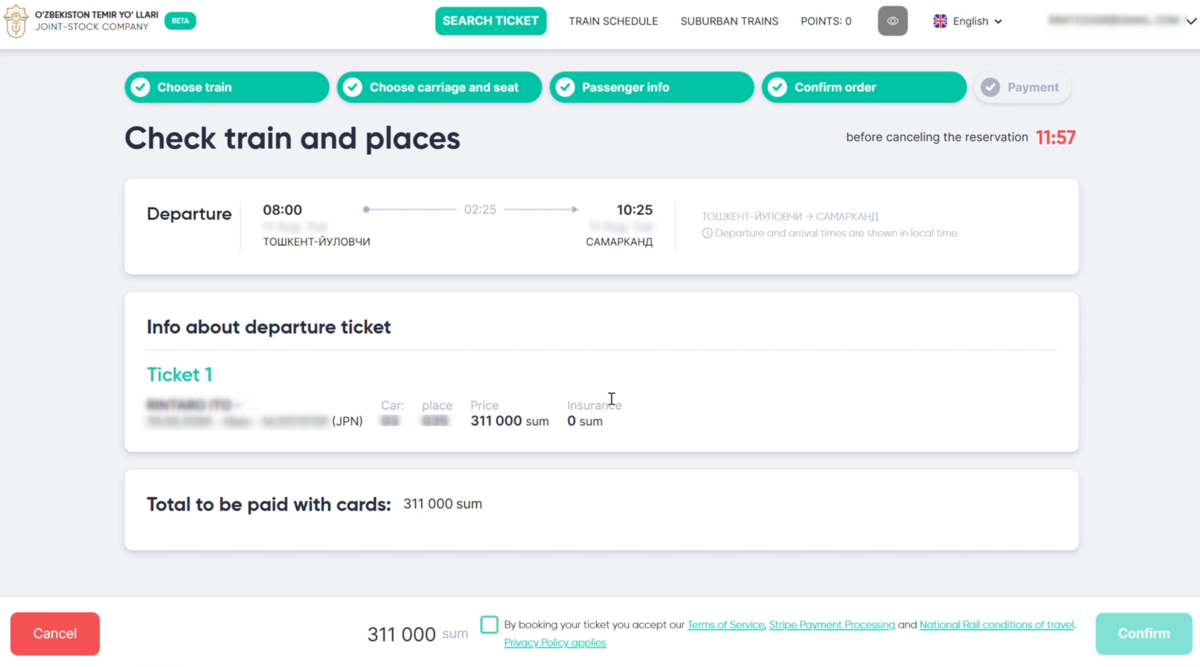Screen dimensions: 1200x667
Task: Cancel the reservation with red button
Action: [x=55, y=634]
